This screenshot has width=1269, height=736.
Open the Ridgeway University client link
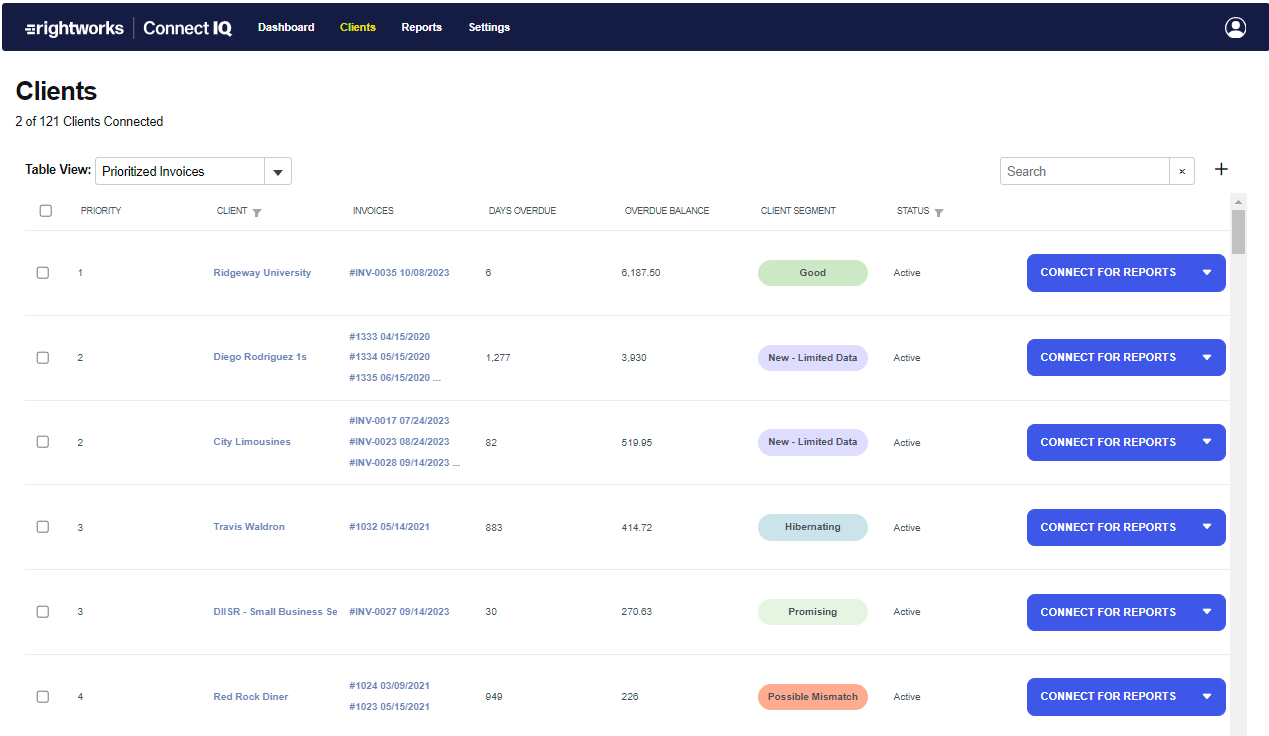[262, 272]
